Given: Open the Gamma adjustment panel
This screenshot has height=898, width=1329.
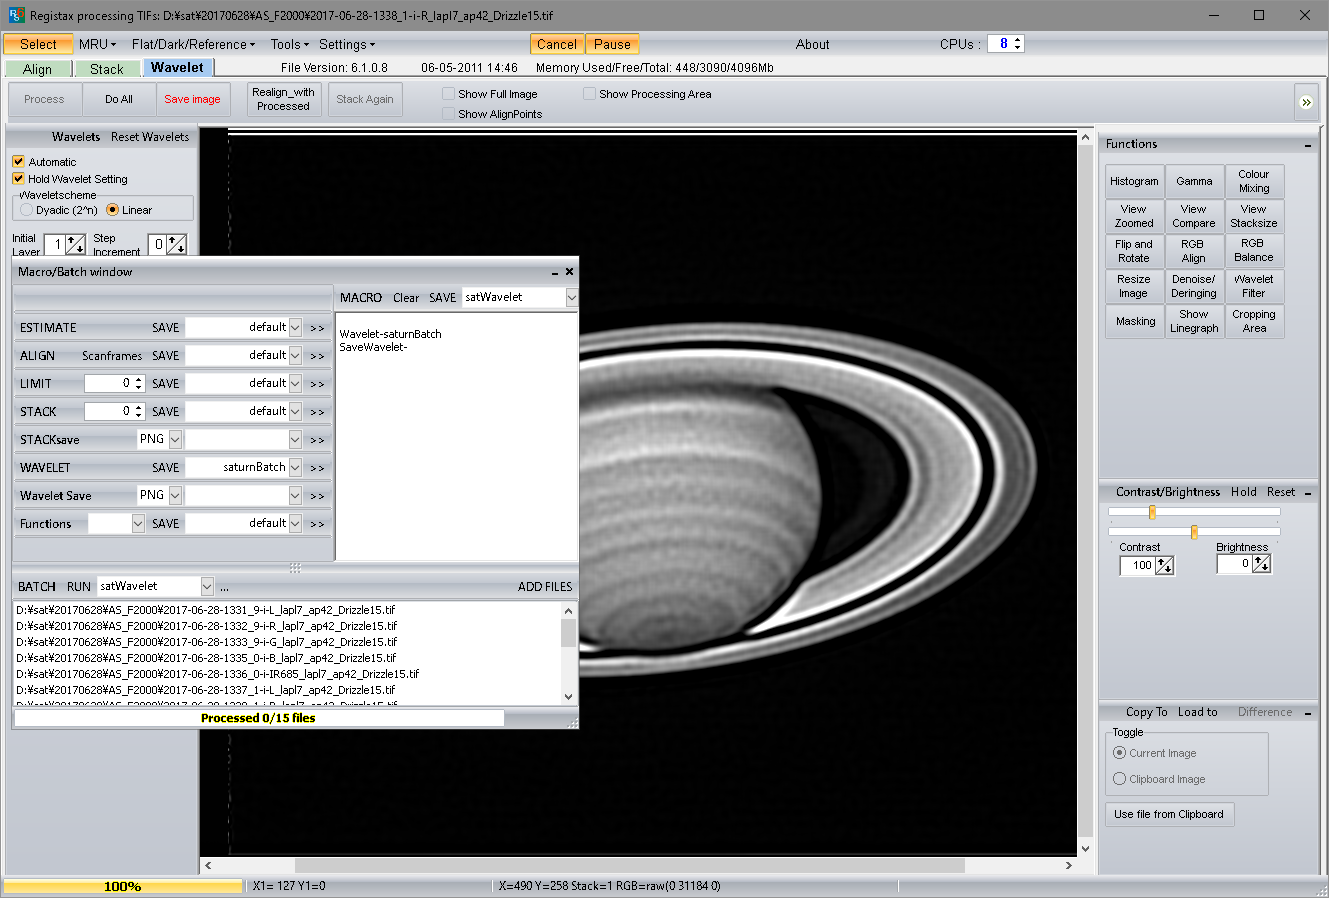Looking at the screenshot, I should point(1194,181).
